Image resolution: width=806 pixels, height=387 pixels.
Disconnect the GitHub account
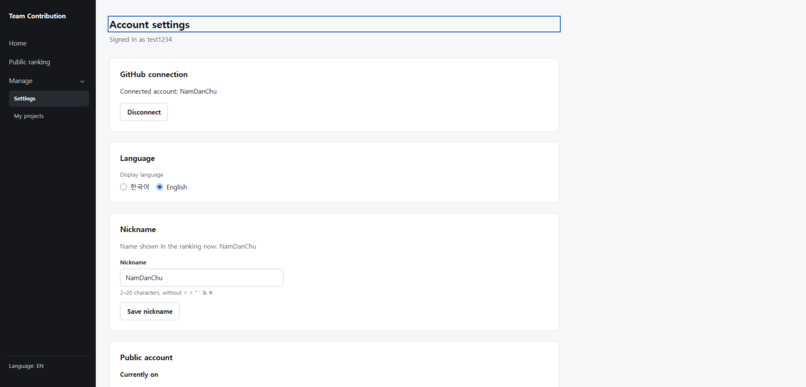click(x=144, y=112)
